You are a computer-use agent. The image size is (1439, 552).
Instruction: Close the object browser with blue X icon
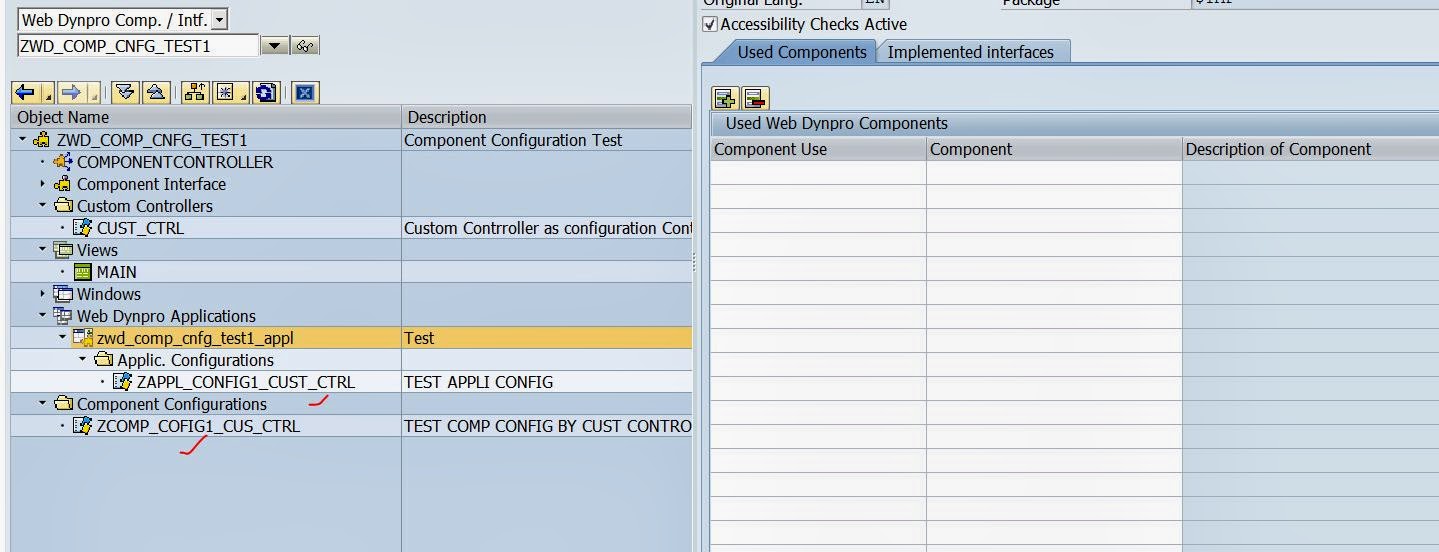(305, 93)
